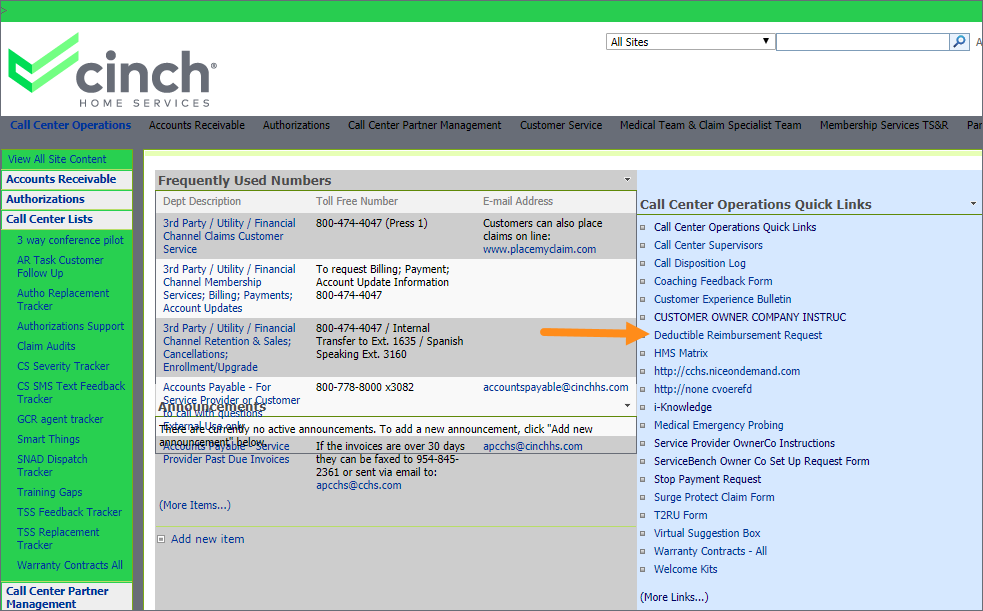Open the Accounts Receivable top navigation tab

point(197,125)
